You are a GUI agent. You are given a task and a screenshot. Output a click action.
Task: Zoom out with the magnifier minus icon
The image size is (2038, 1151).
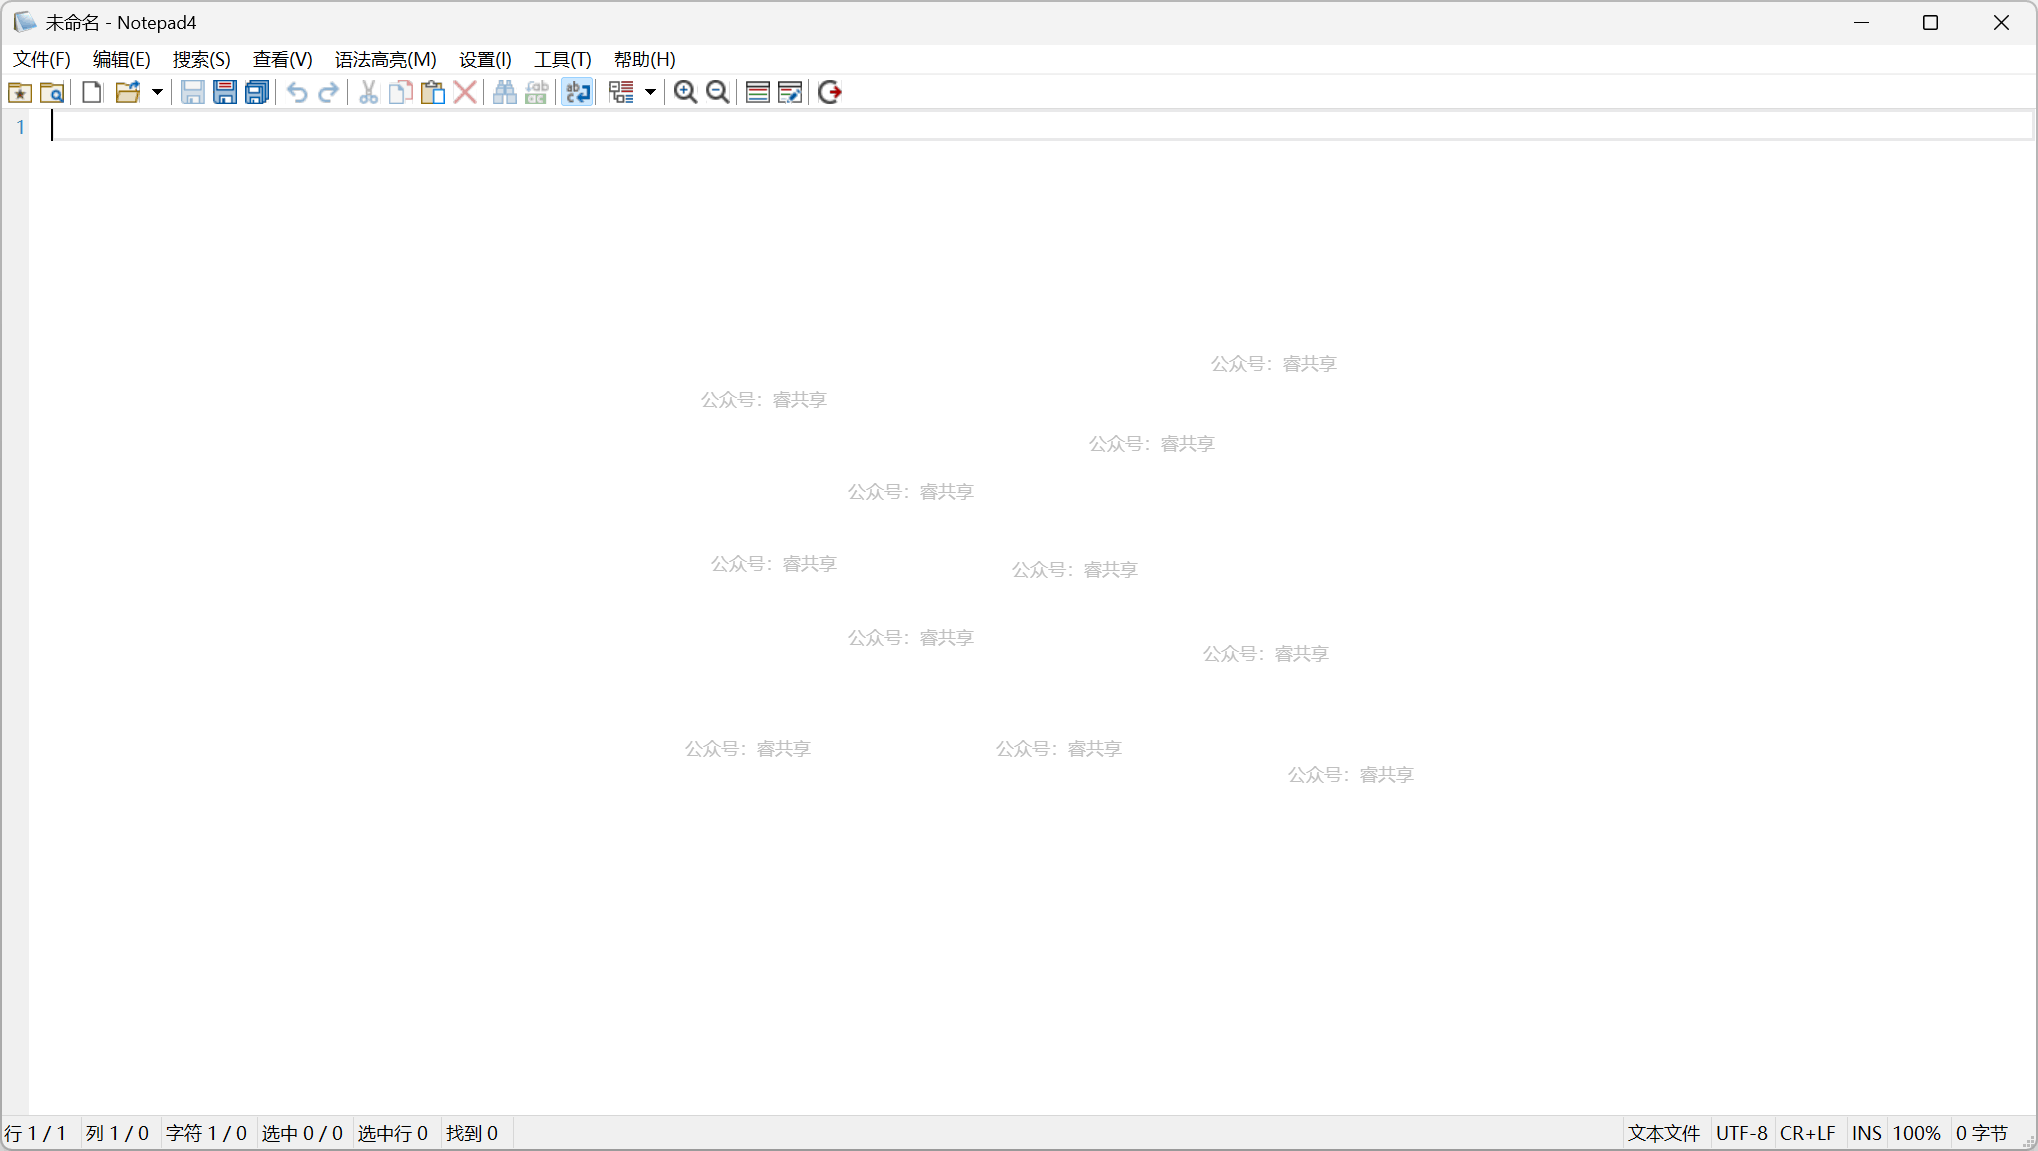point(717,93)
